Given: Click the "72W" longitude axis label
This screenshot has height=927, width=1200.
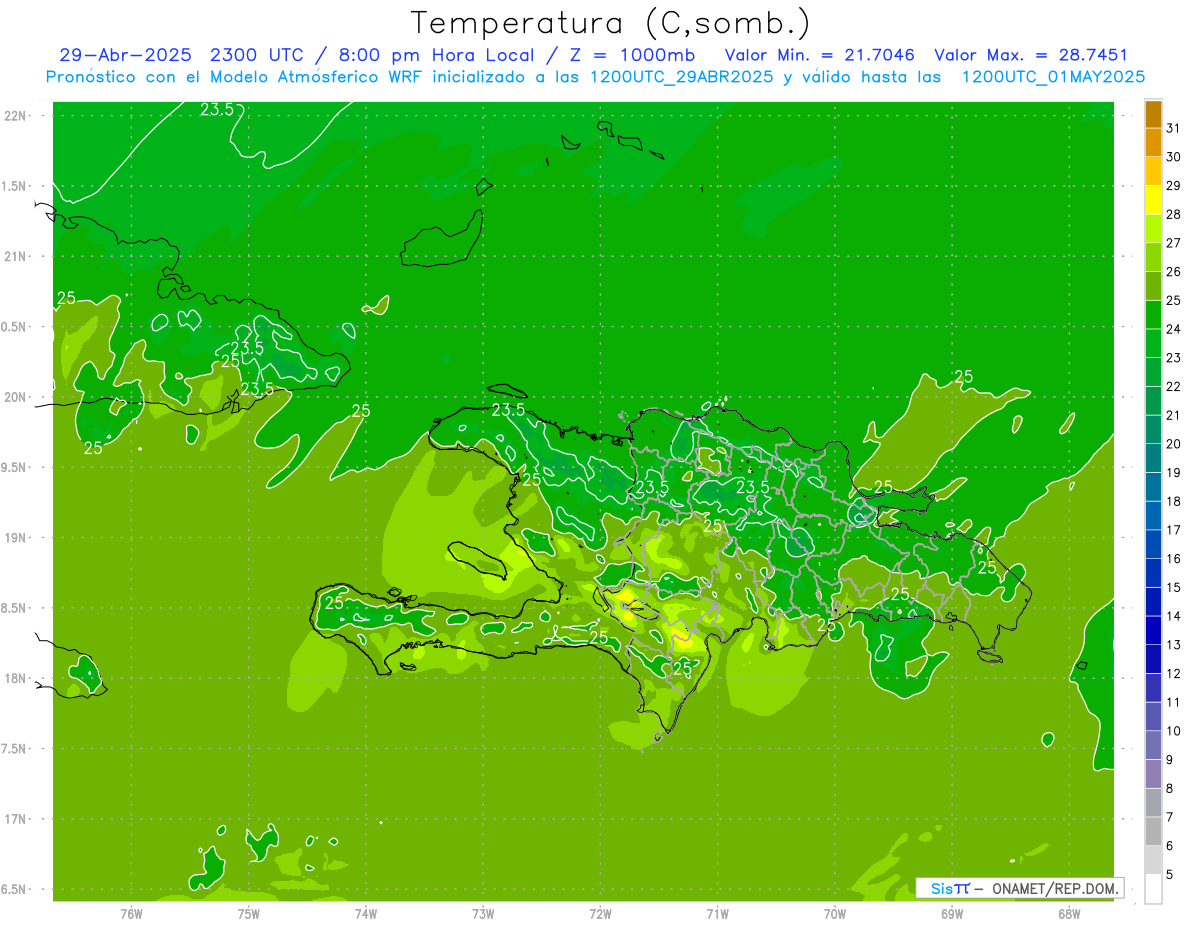Looking at the screenshot, I should point(600,913).
